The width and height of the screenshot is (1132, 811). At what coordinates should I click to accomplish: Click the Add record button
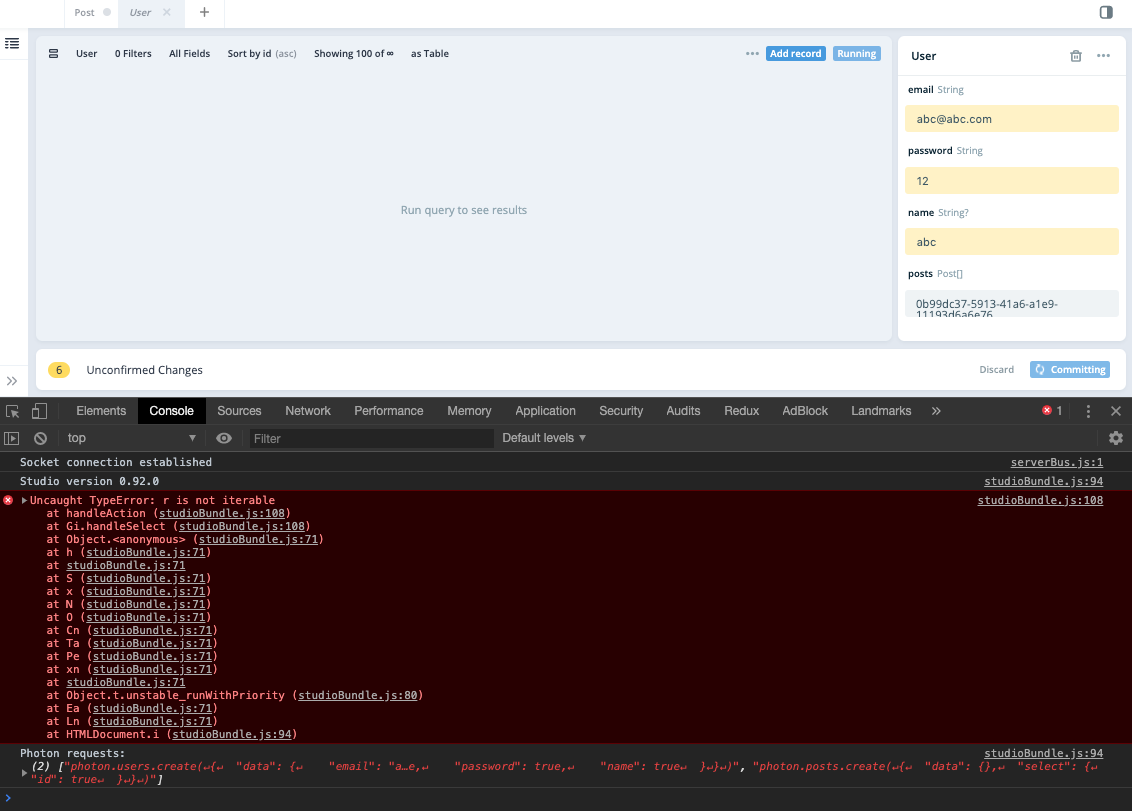pyautogui.click(x=795, y=53)
